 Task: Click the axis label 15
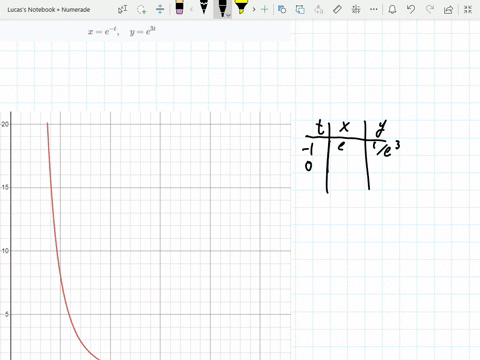pos(5,187)
